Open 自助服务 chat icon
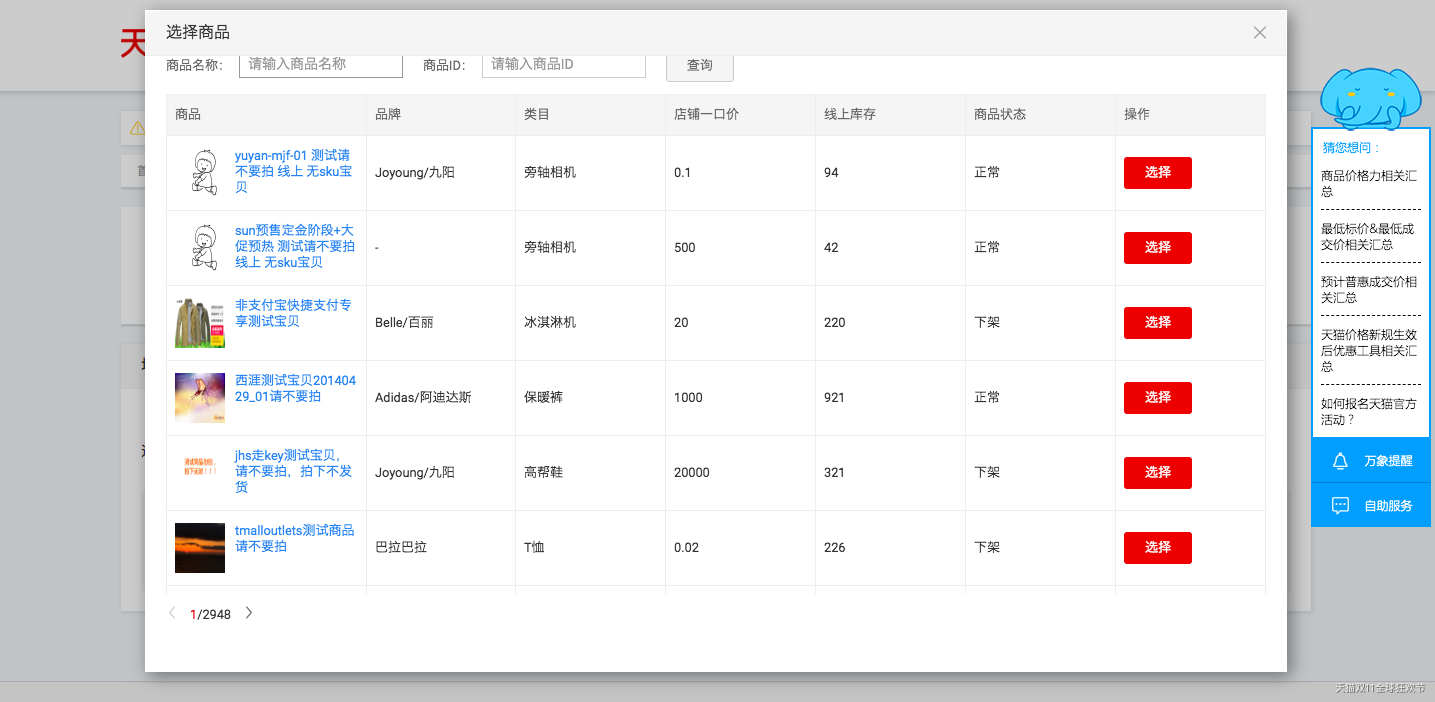Screen dimensions: 1435x702 (x=1340, y=506)
